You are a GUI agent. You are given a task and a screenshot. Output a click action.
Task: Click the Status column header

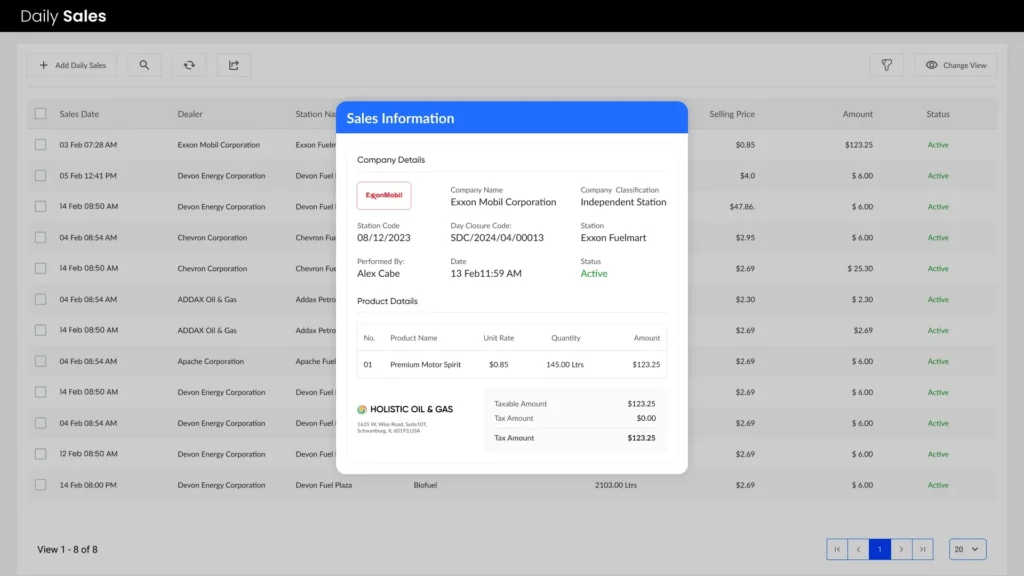(x=937, y=114)
